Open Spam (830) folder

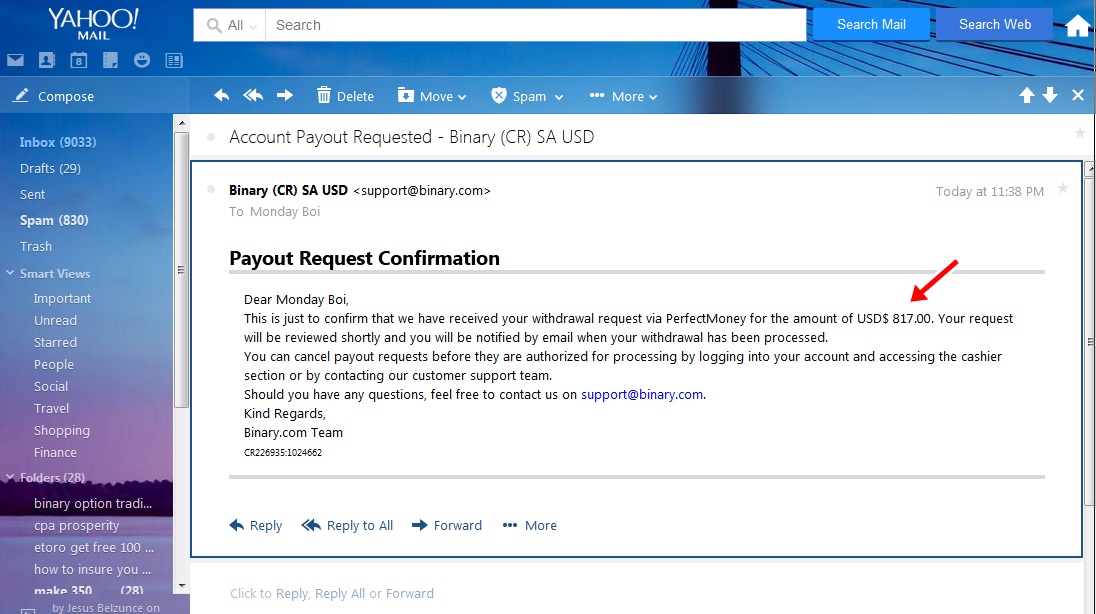pos(54,220)
